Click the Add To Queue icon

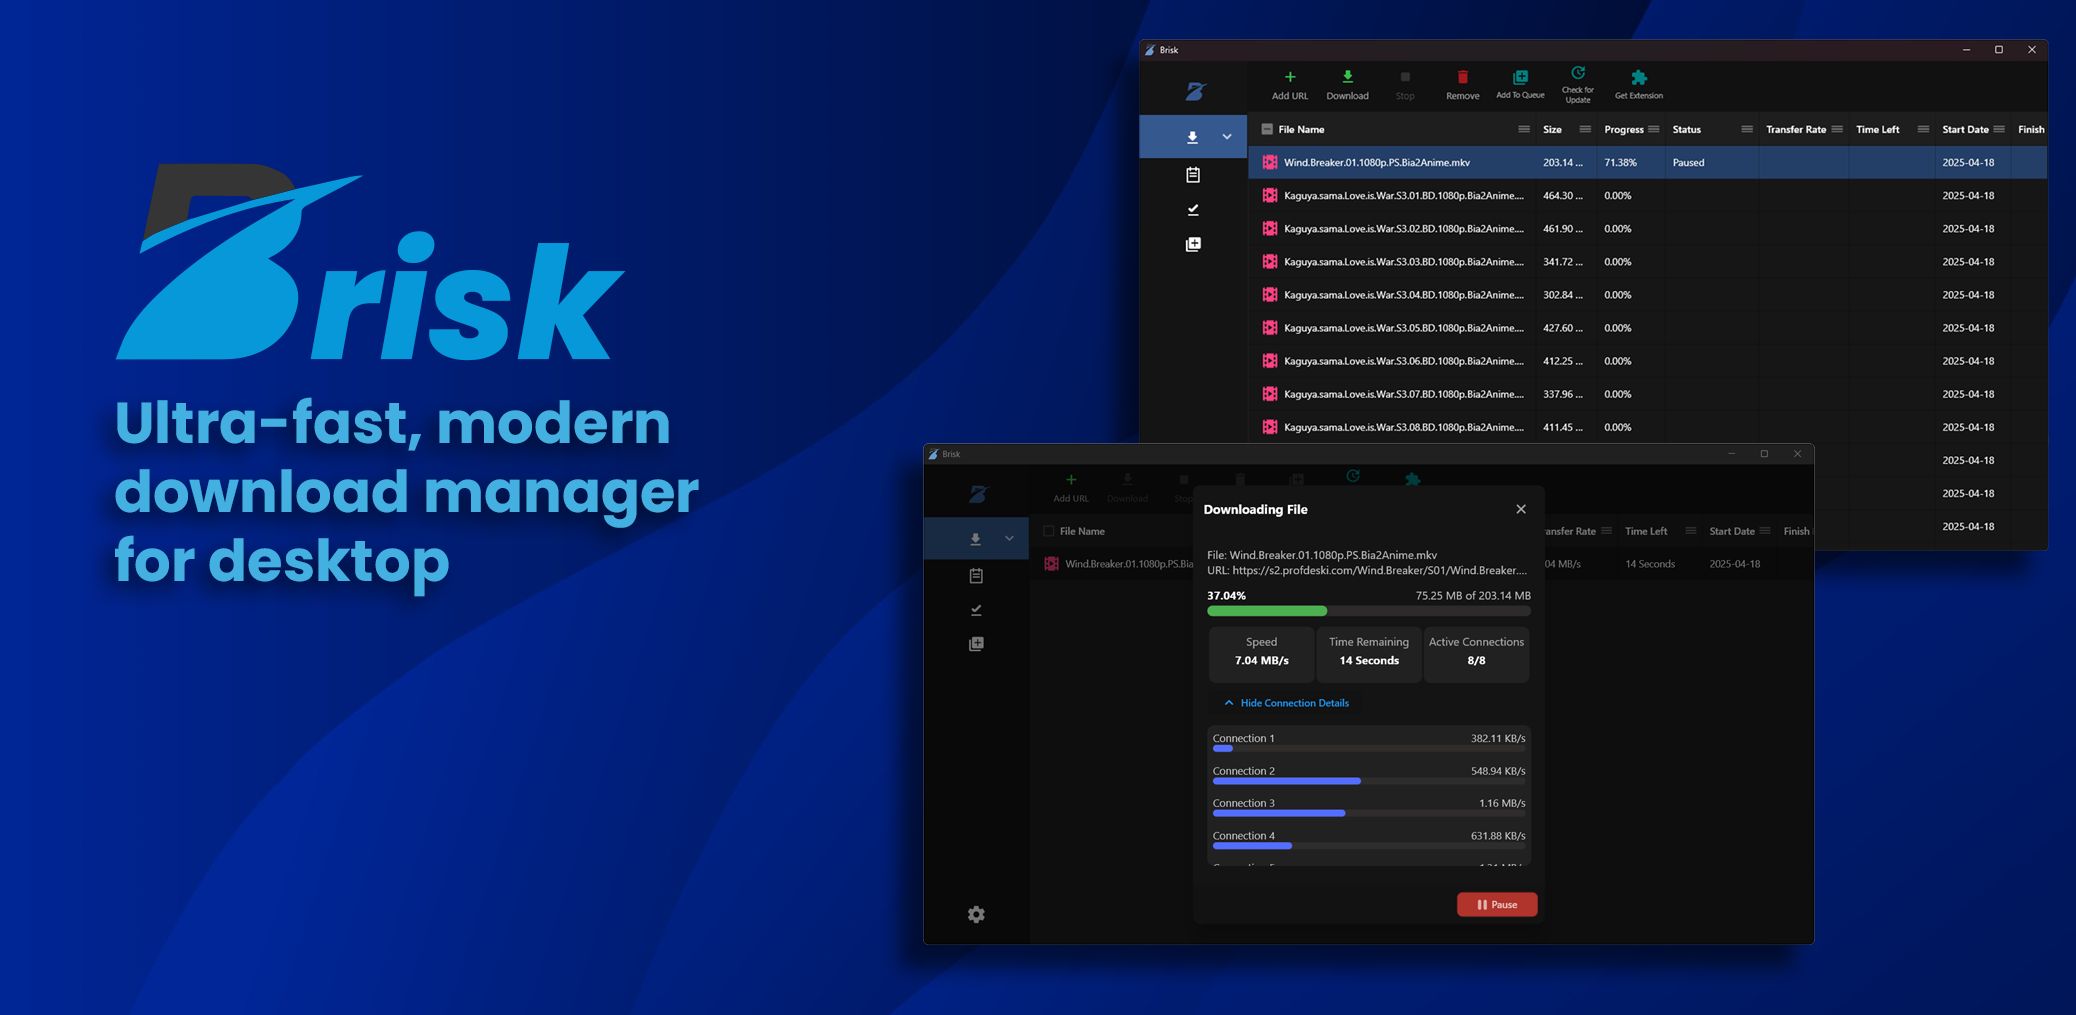point(1520,75)
